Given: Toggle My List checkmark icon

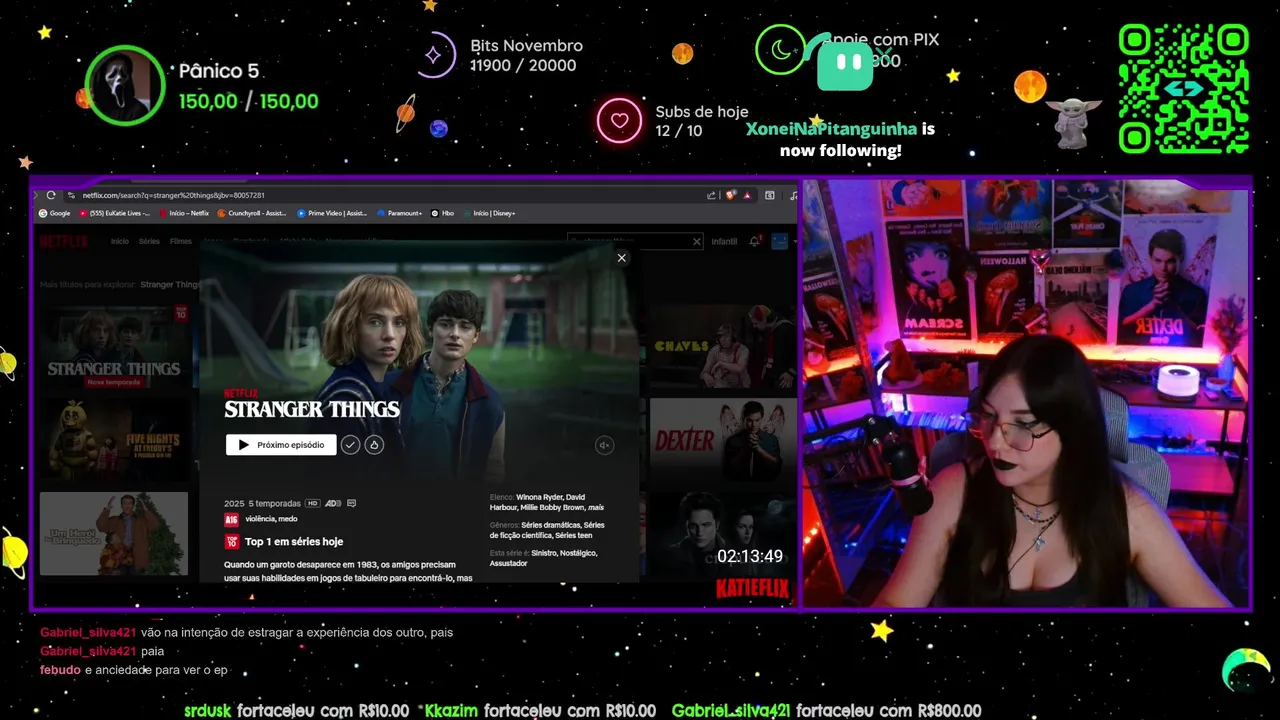Looking at the screenshot, I should tap(350, 445).
